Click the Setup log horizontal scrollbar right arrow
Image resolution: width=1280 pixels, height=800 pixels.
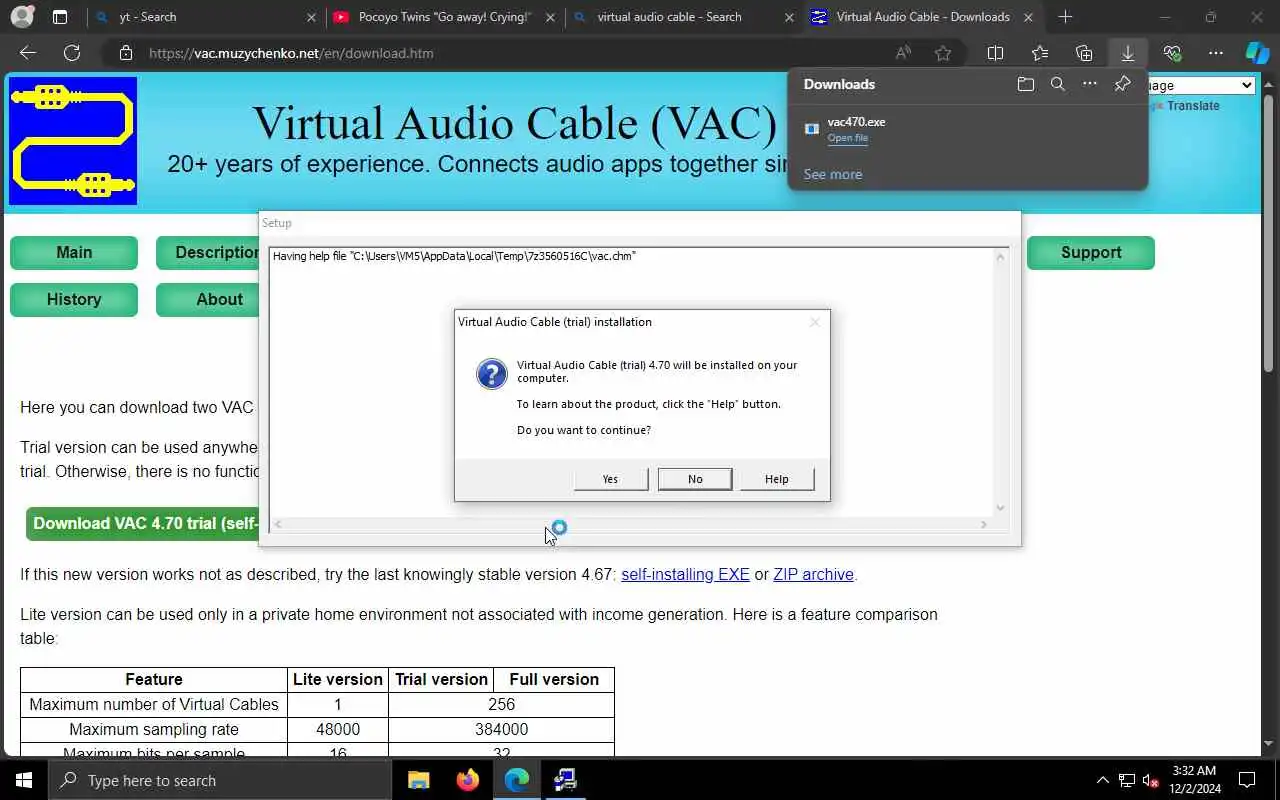click(984, 524)
